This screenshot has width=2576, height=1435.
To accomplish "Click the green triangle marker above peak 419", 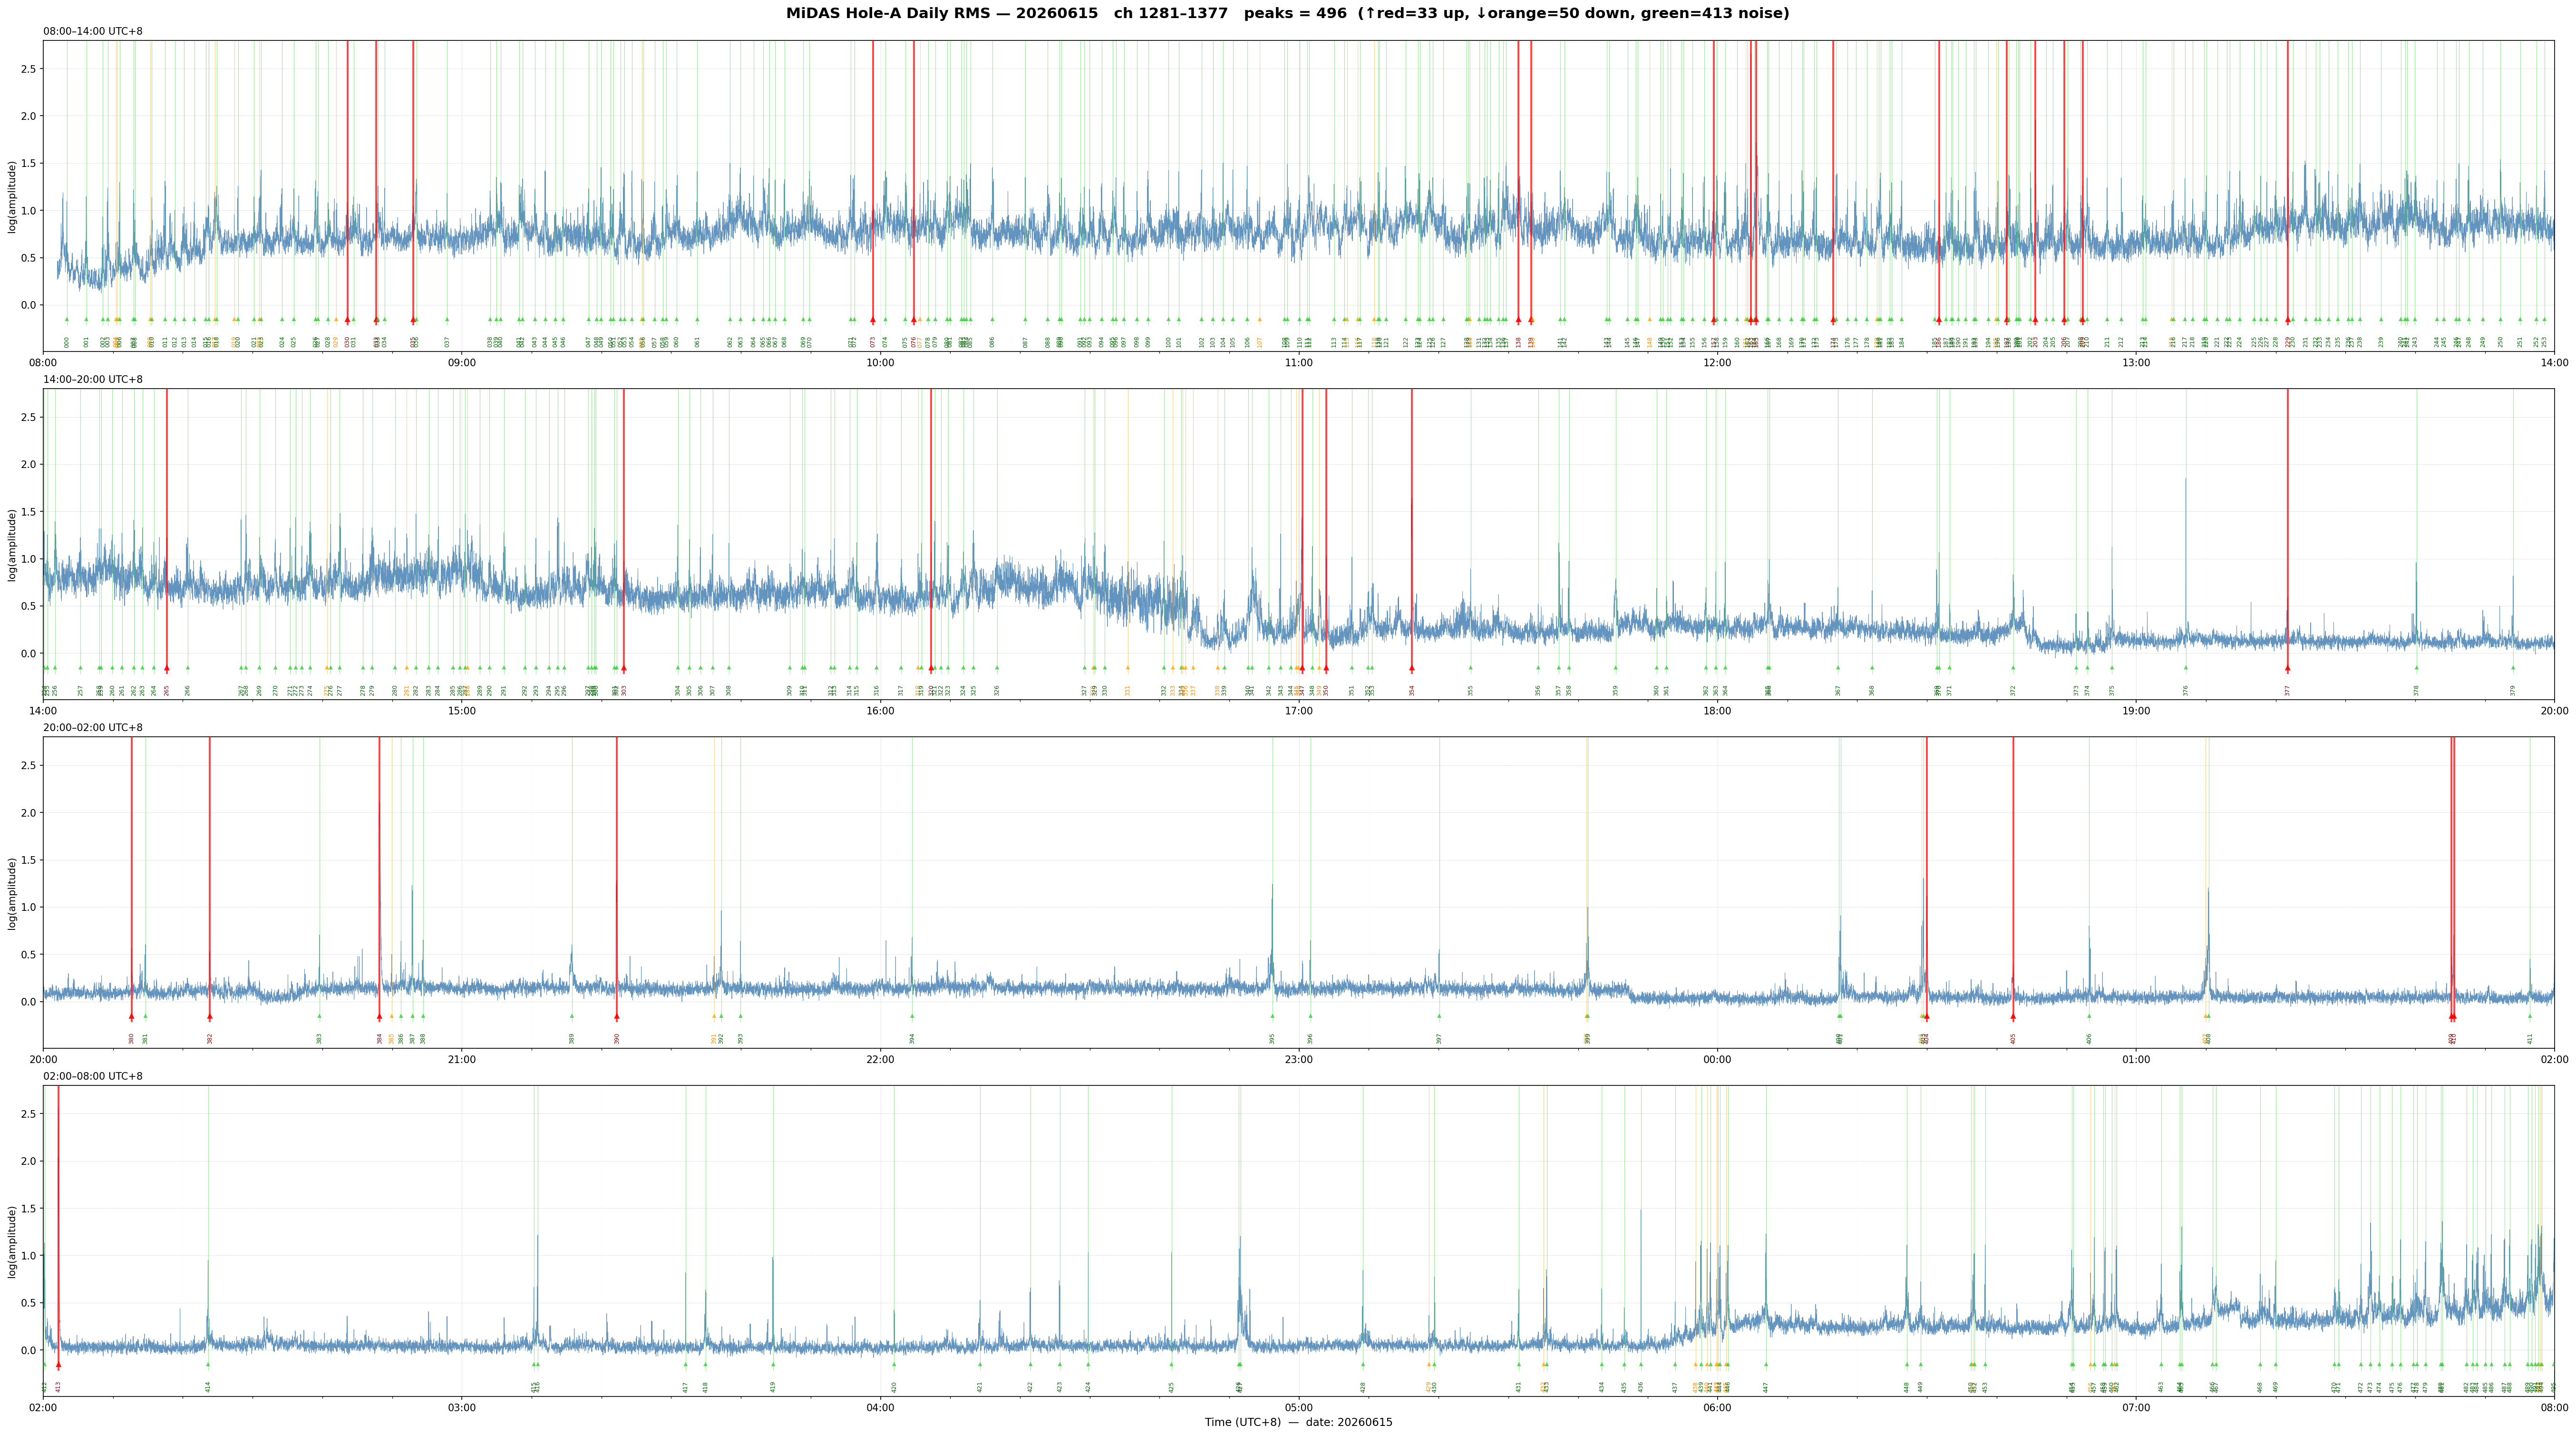I will pyautogui.click(x=773, y=1364).
